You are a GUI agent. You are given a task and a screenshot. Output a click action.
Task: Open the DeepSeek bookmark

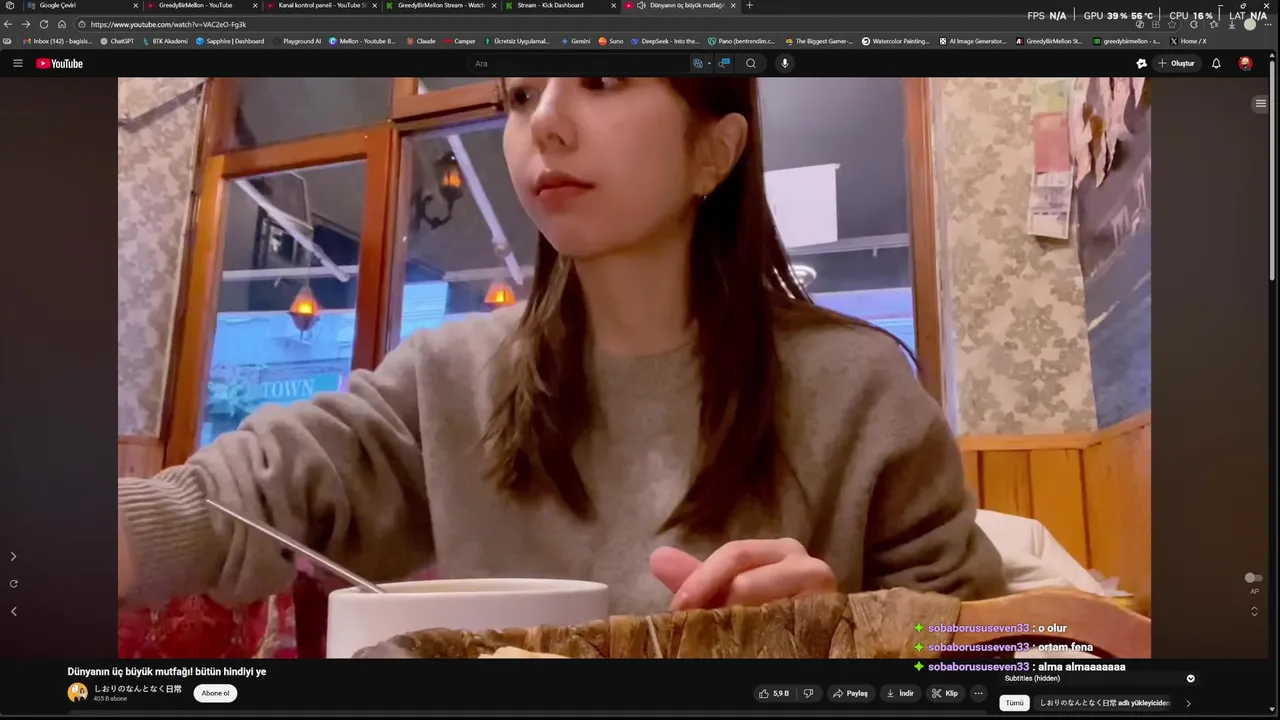click(665, 41)
